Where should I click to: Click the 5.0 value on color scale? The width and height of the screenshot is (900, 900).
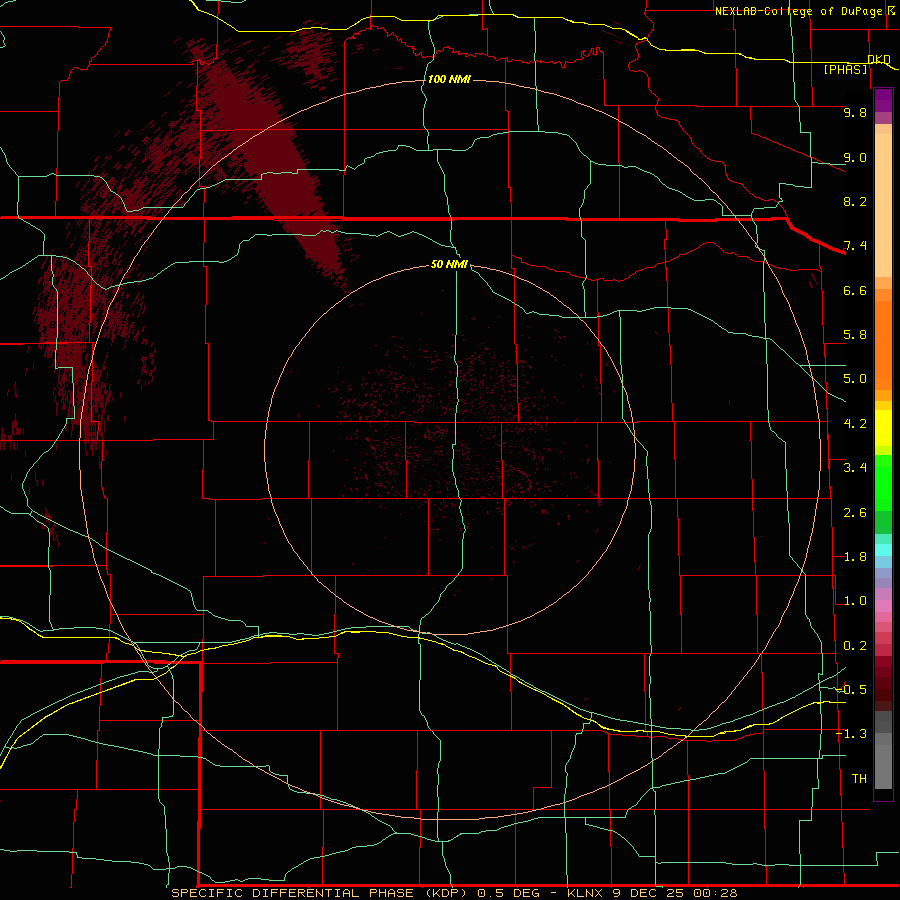(x=855, y=379)
